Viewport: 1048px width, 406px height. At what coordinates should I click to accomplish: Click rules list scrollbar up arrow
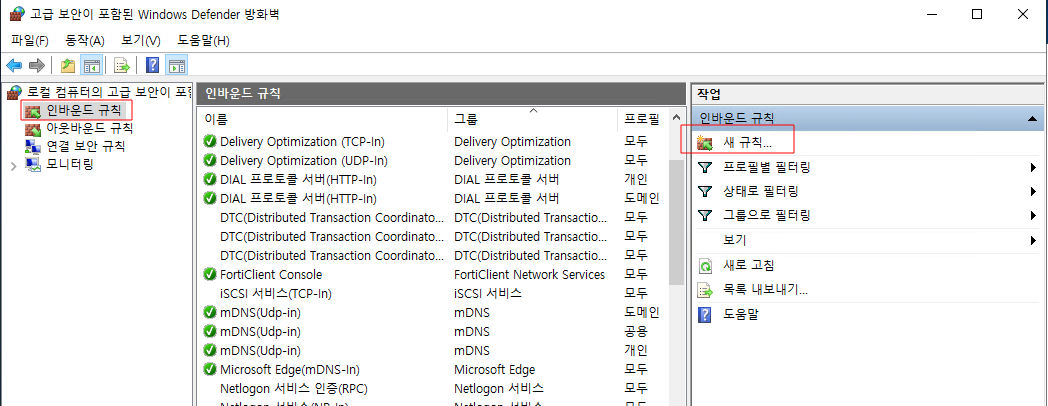click(676, 118)
